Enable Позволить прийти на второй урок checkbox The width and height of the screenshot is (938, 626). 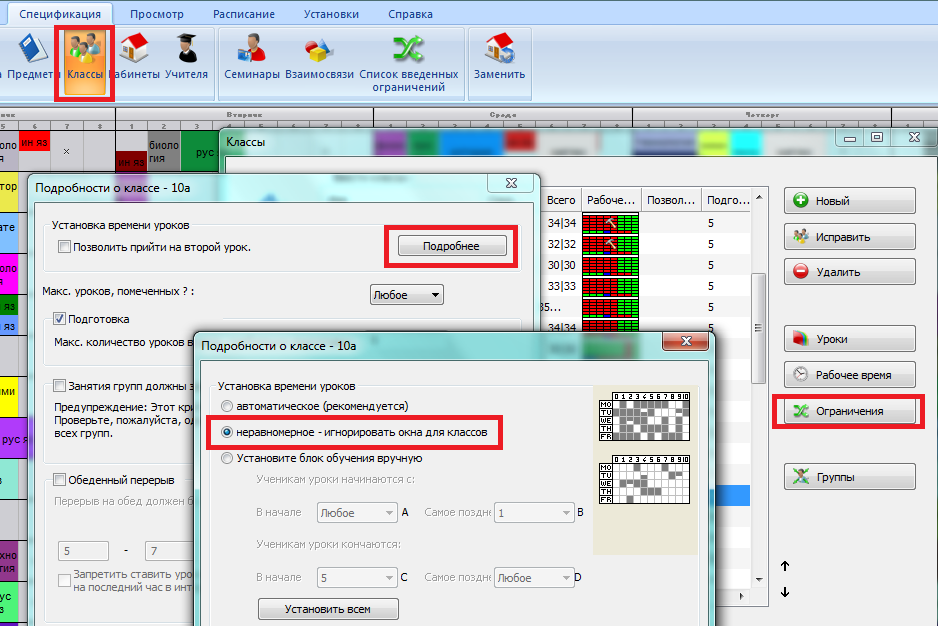[65, 247]
